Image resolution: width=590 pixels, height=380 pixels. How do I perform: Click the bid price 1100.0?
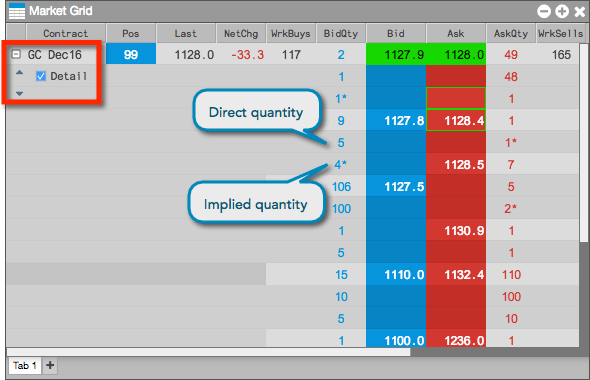click(396, 339)
